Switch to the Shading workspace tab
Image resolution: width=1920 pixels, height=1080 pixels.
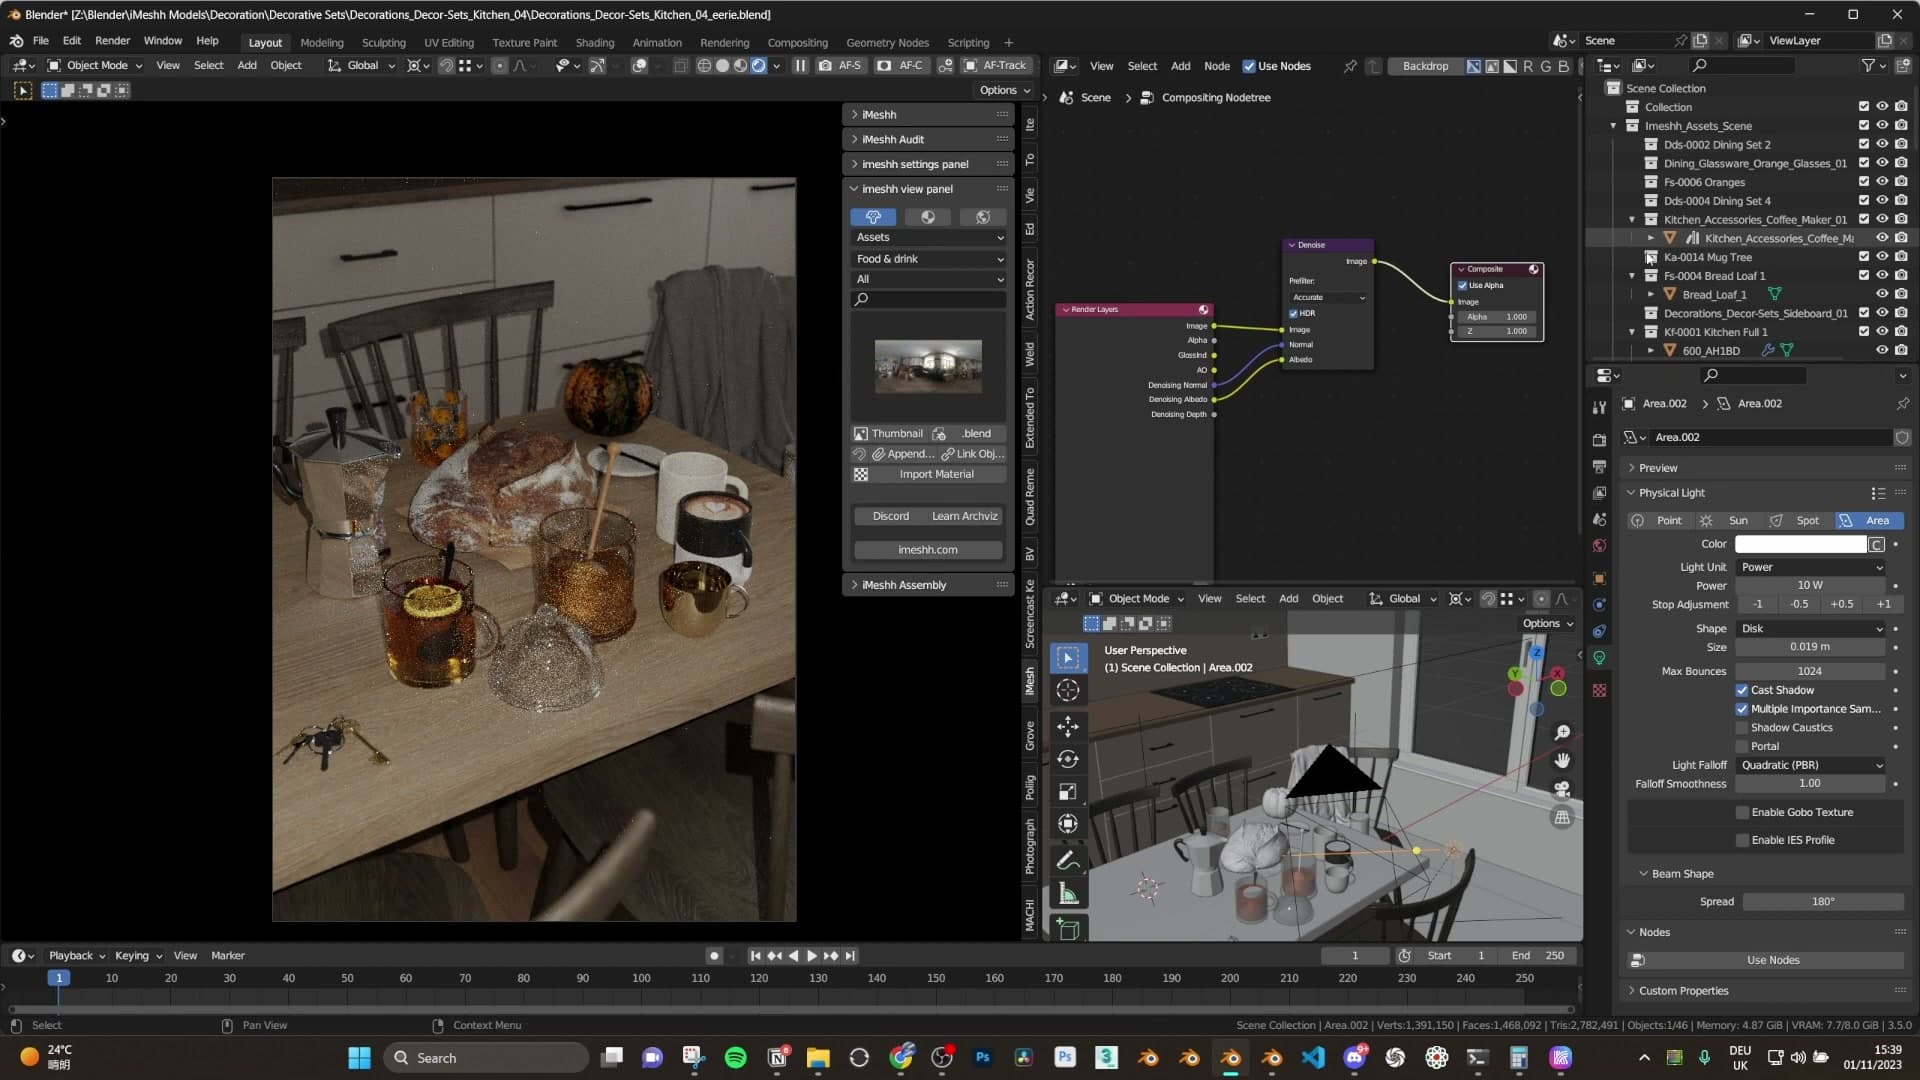tap(594, 43)
